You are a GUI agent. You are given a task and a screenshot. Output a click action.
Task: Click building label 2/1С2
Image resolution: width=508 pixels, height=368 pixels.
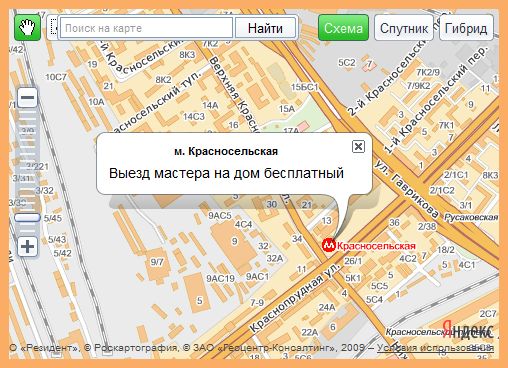[442, 190]
